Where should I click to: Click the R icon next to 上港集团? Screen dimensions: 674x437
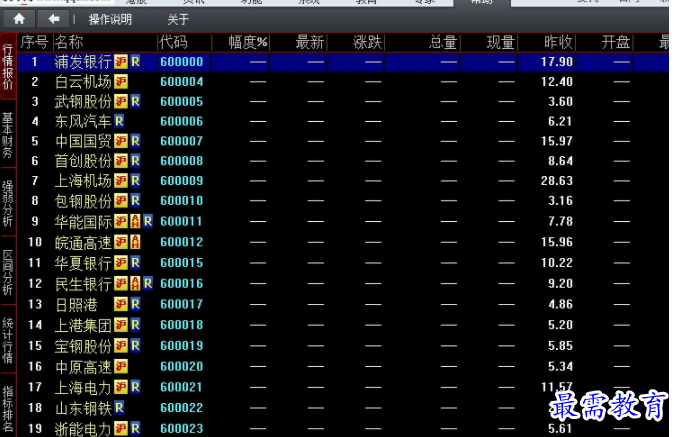[x=135, y=325]
